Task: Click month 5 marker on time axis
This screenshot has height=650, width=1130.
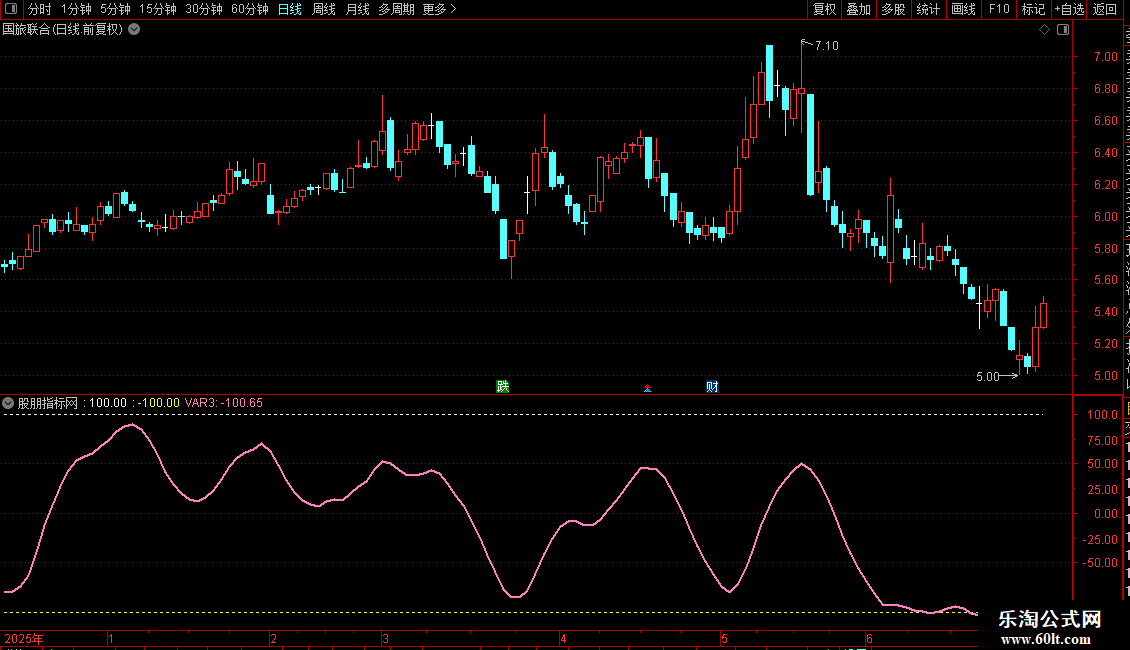Action: tap(724, 638)
